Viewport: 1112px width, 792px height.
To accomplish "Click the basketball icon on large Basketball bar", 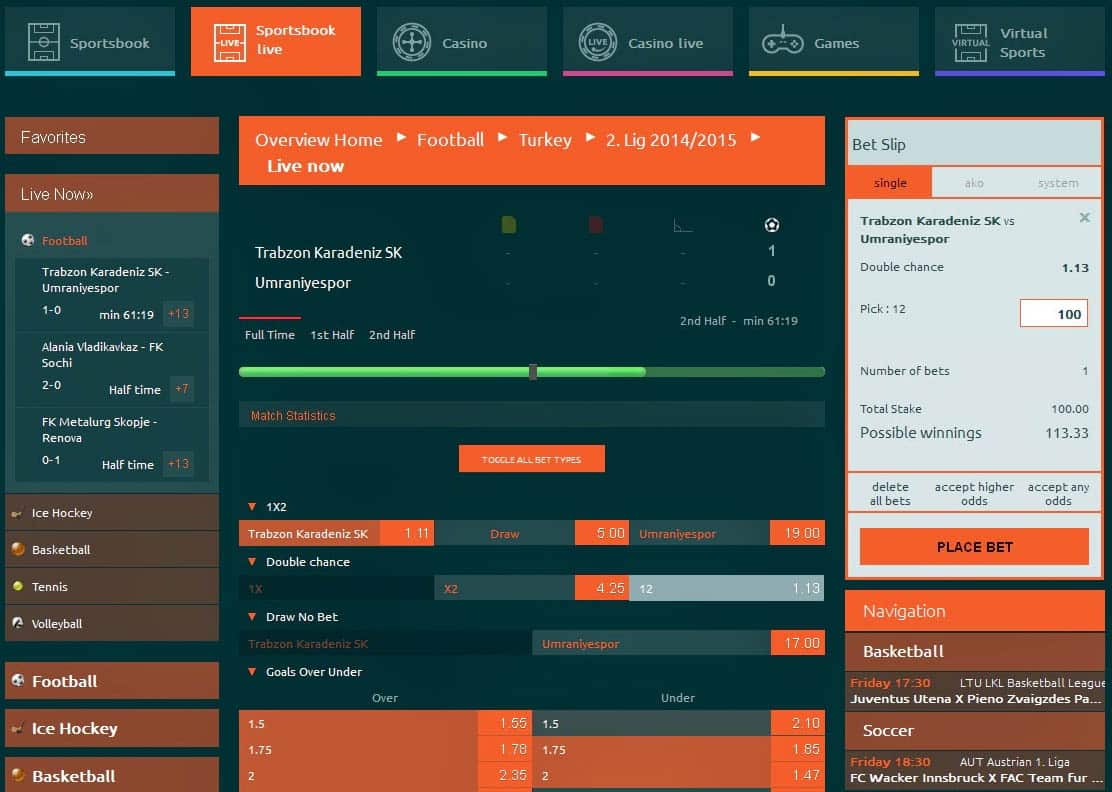I will click(18, 775).
